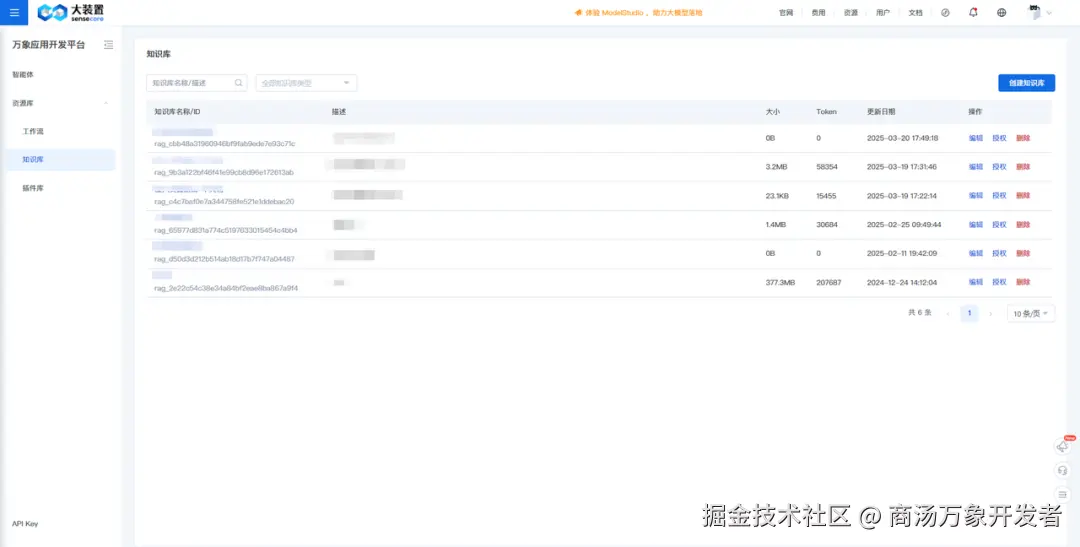Delete the 23.1KB knowledge base row
Viewport: 1080px width, 547px height.
tap(1023, 196)
